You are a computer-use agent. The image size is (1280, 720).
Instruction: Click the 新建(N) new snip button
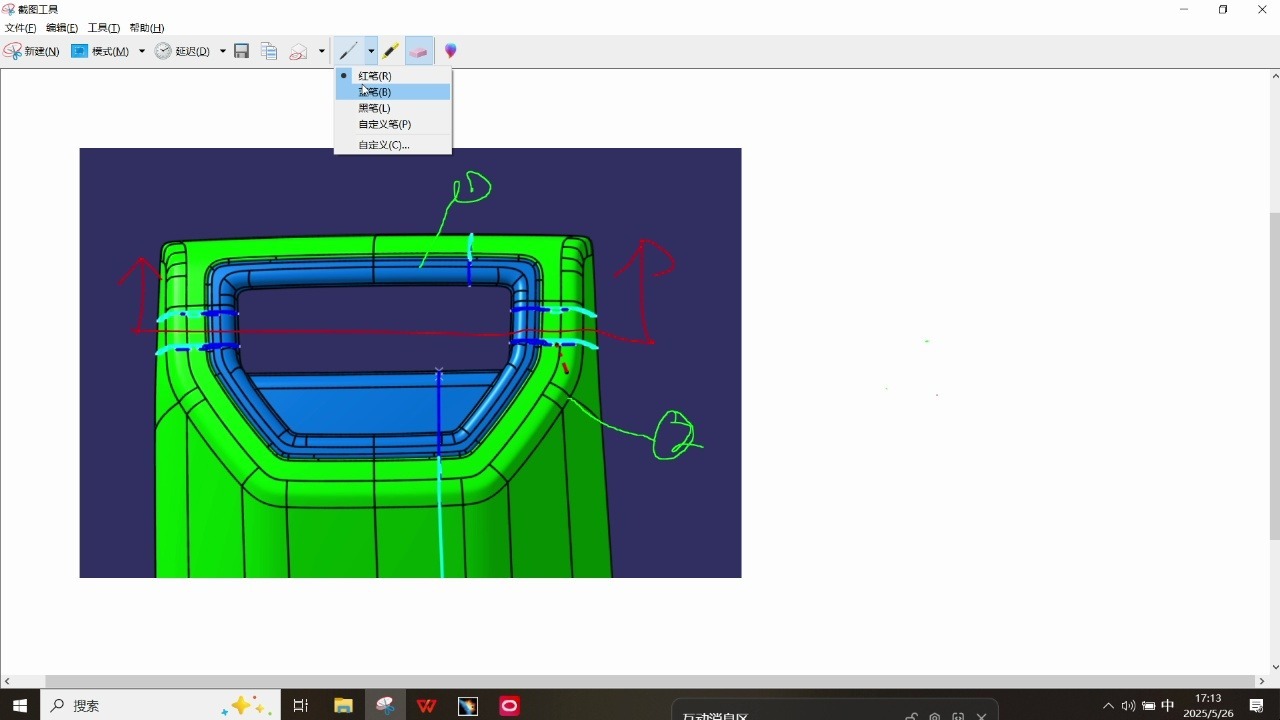[32, 51]
